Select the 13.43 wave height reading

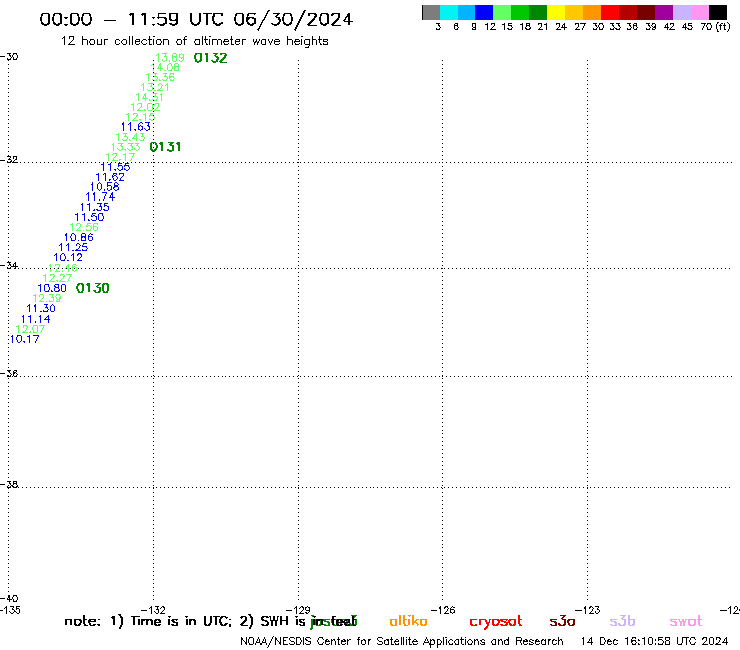click(x=130, y=137)
